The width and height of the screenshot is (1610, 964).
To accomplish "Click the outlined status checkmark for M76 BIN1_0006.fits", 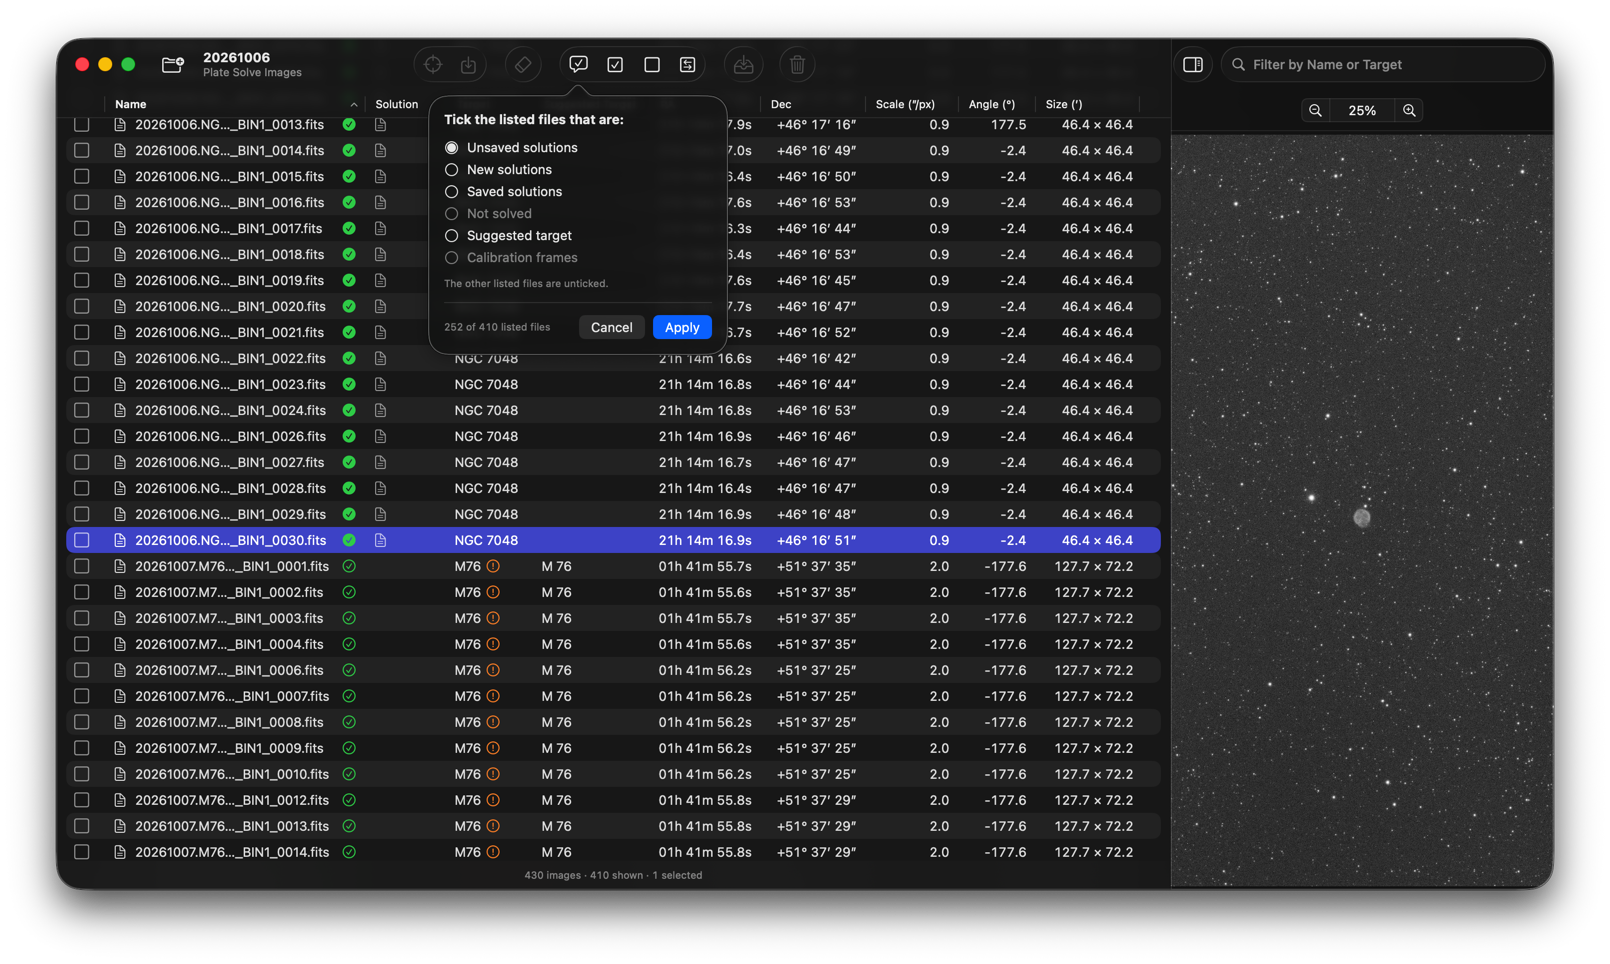I will click(349, 670).
